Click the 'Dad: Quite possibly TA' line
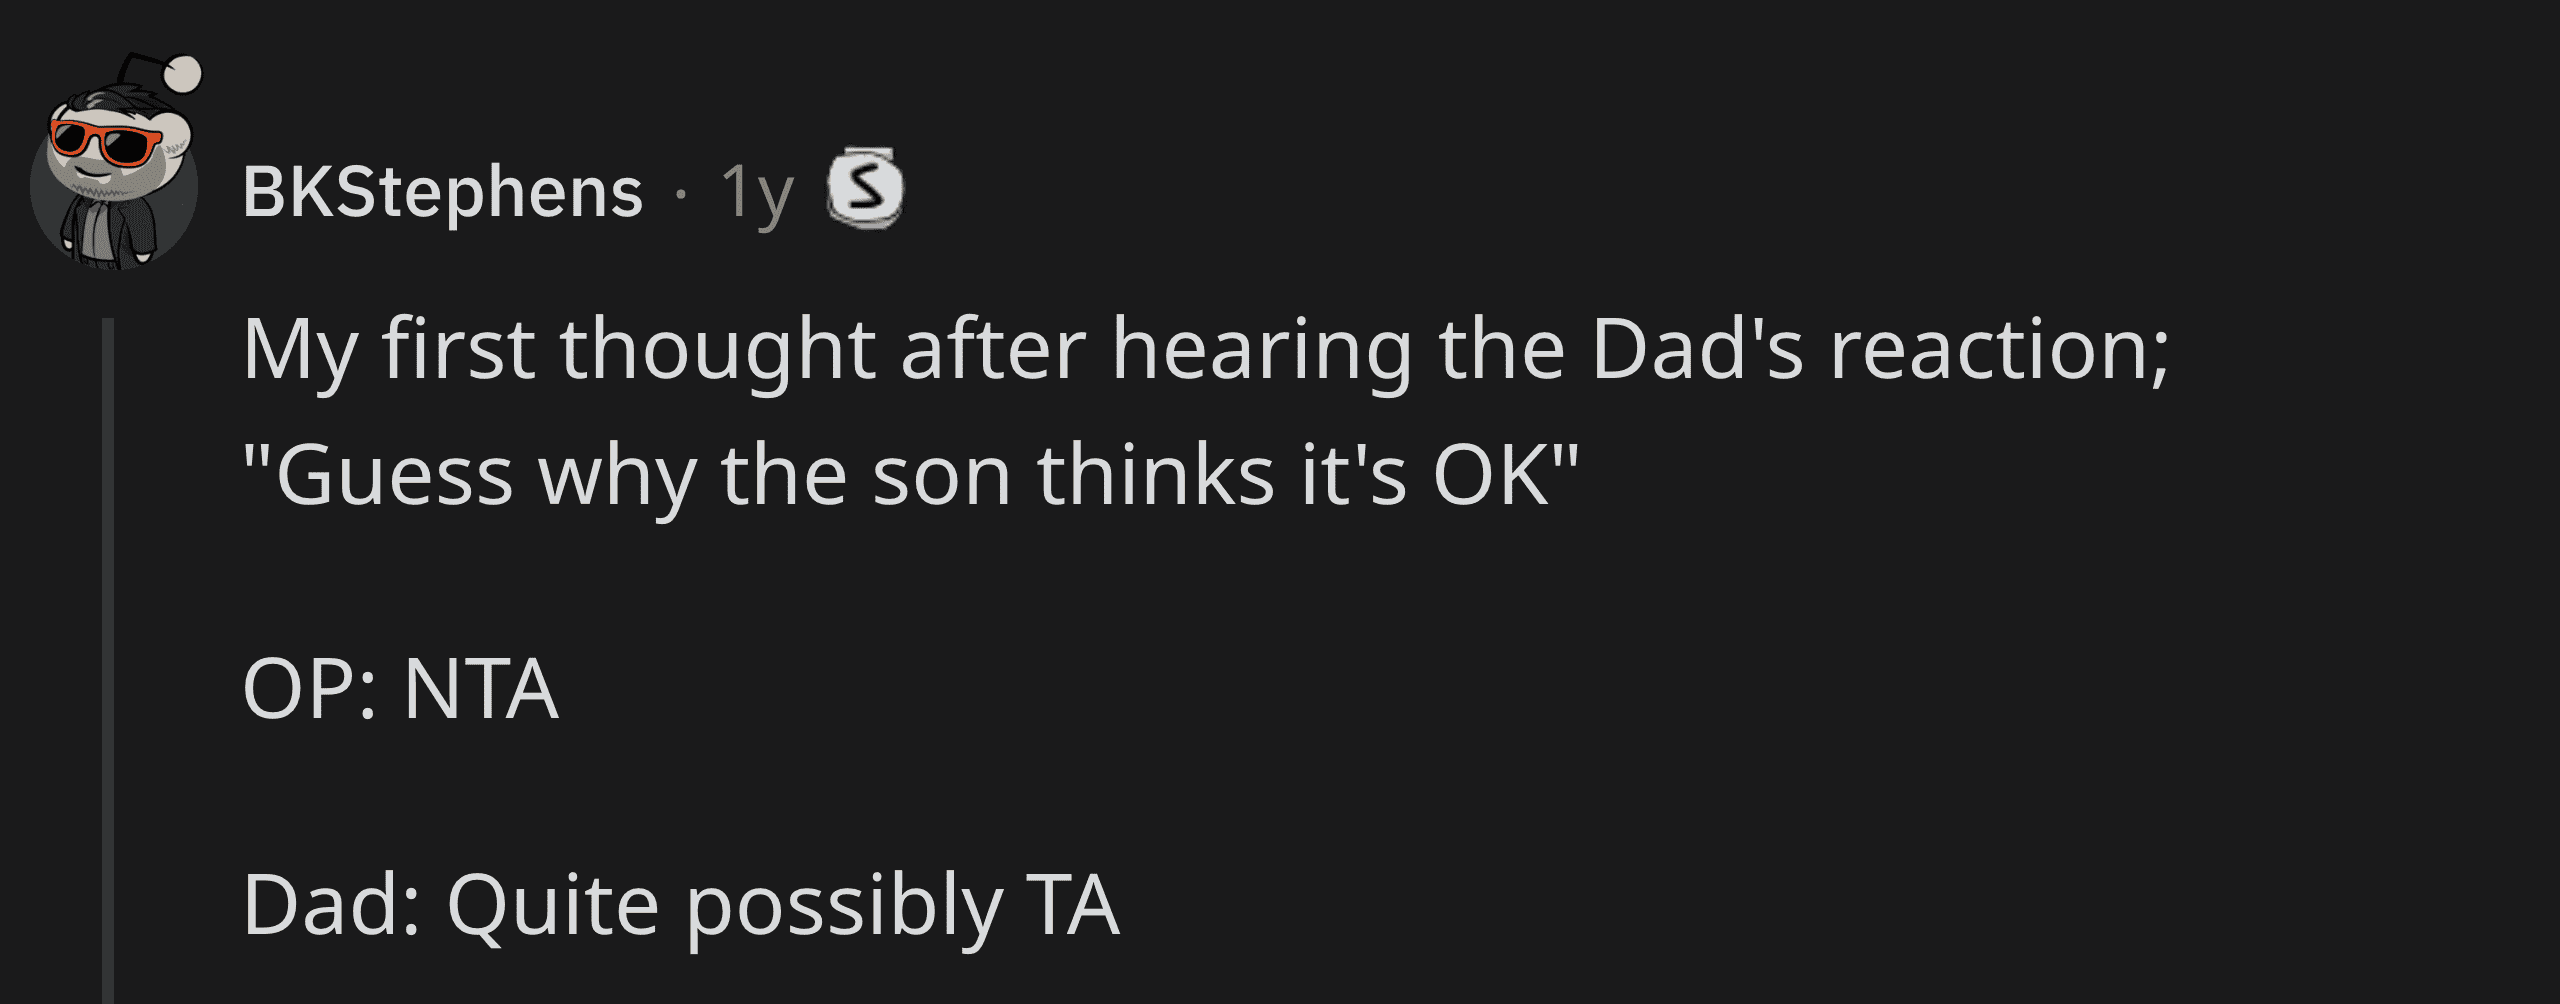The image size is (2560, 1004). (681, 906)
